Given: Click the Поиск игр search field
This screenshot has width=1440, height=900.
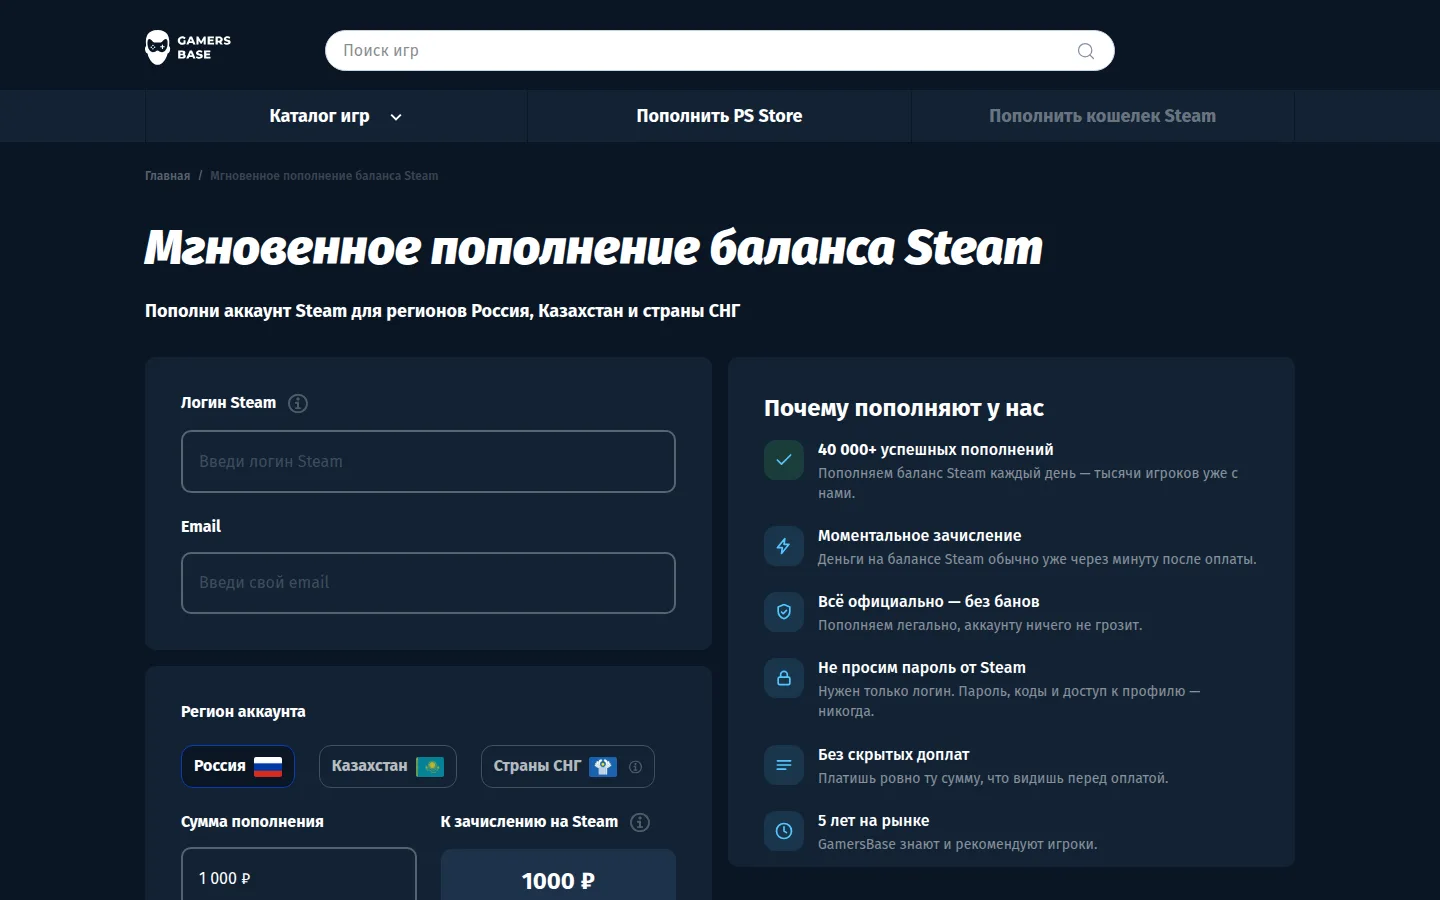Looking at the screenshot, I should tap(720, 51).
